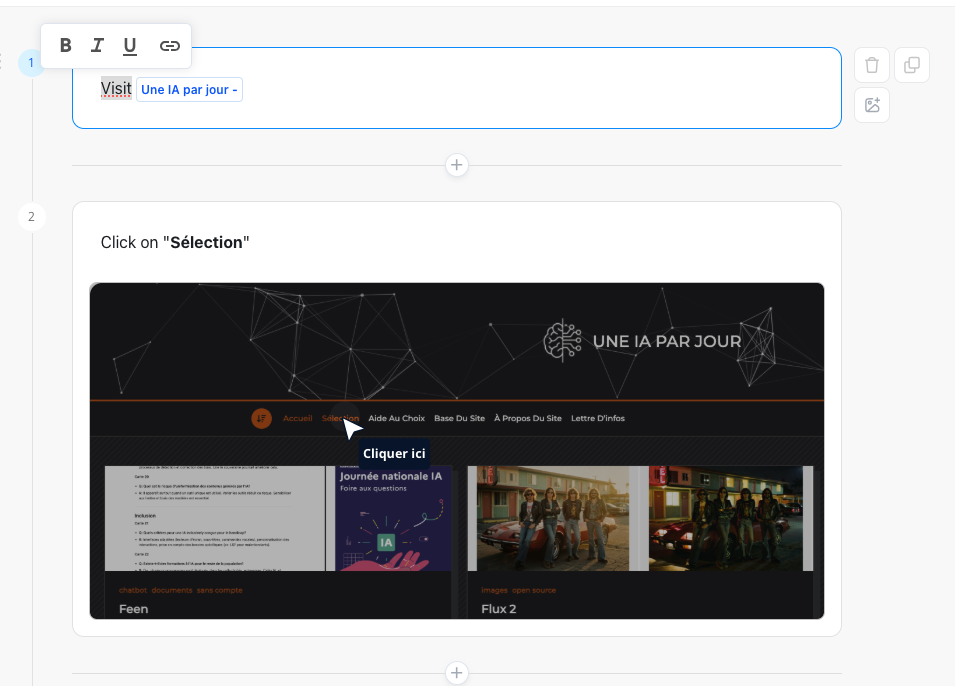The height and width of the screenshot is (686, 955).
Task: Click "Lettre D'infos" in the nav bar
Action: pyautogui.click(x=597, y=418)
